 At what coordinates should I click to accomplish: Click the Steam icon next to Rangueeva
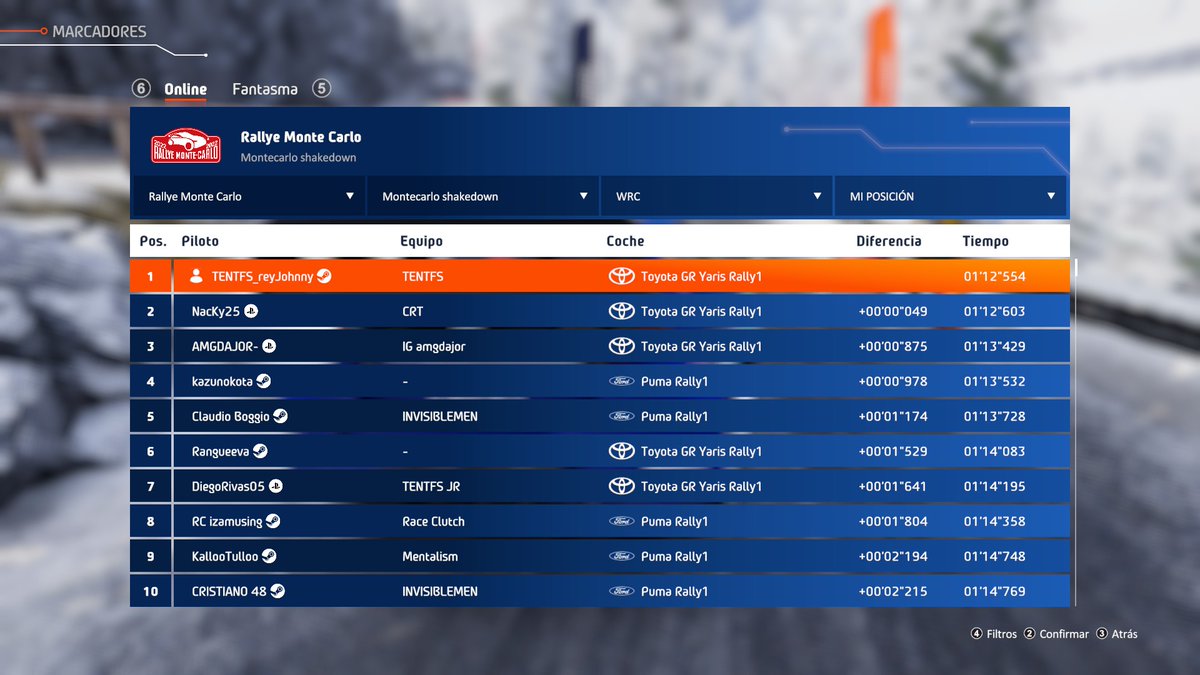pos(260,451)
